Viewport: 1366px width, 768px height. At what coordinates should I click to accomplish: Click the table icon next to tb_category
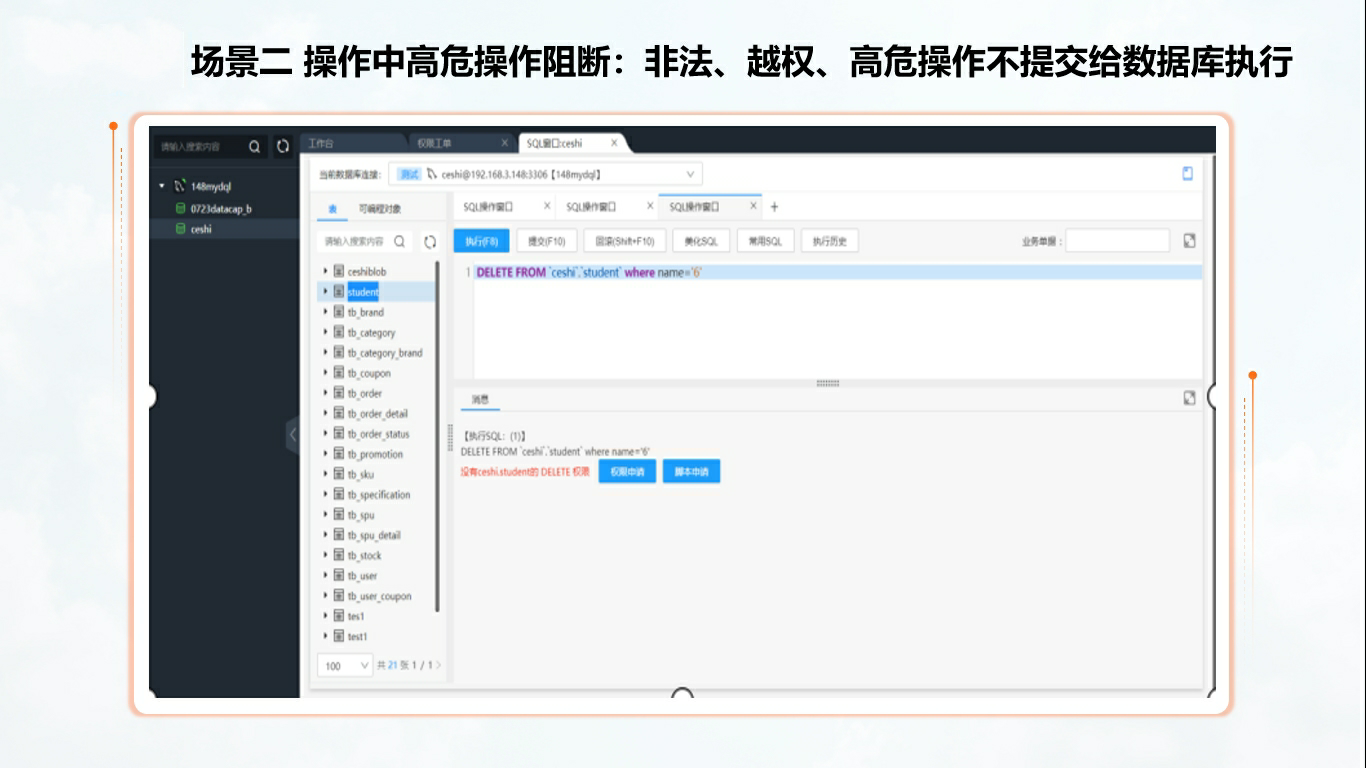point(339,332)
